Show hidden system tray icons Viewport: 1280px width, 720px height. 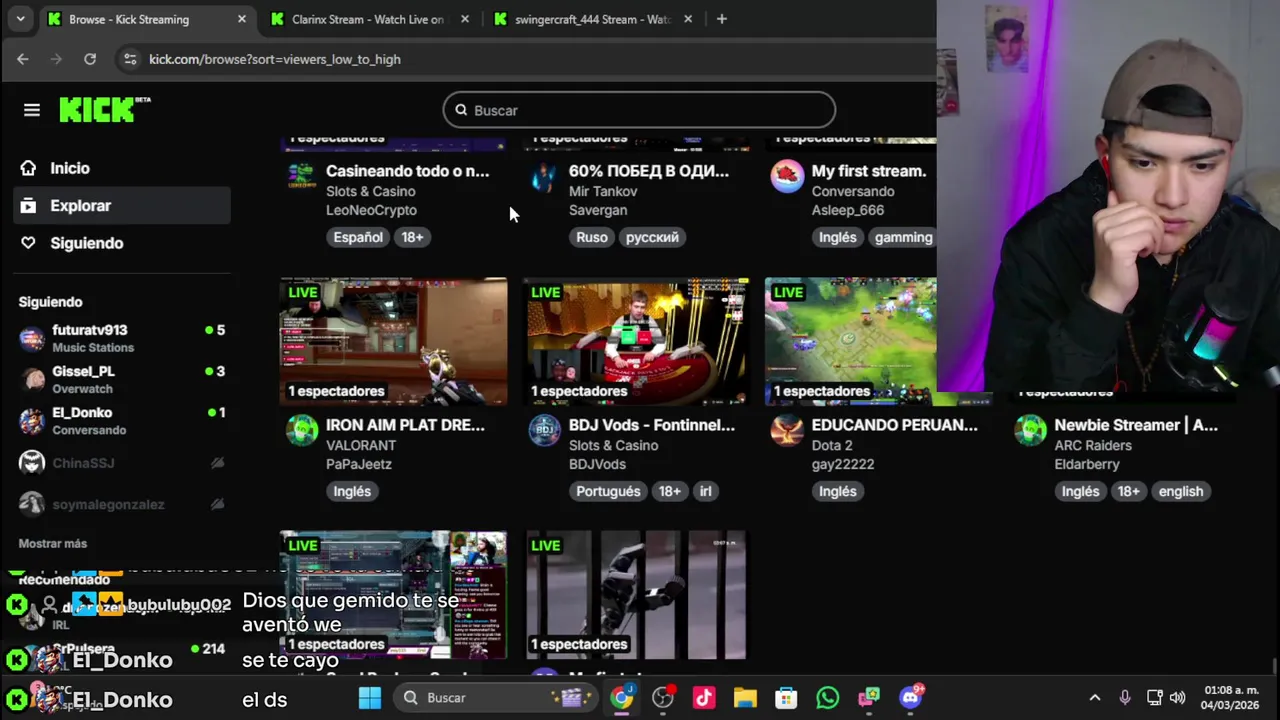(1094, 698)
